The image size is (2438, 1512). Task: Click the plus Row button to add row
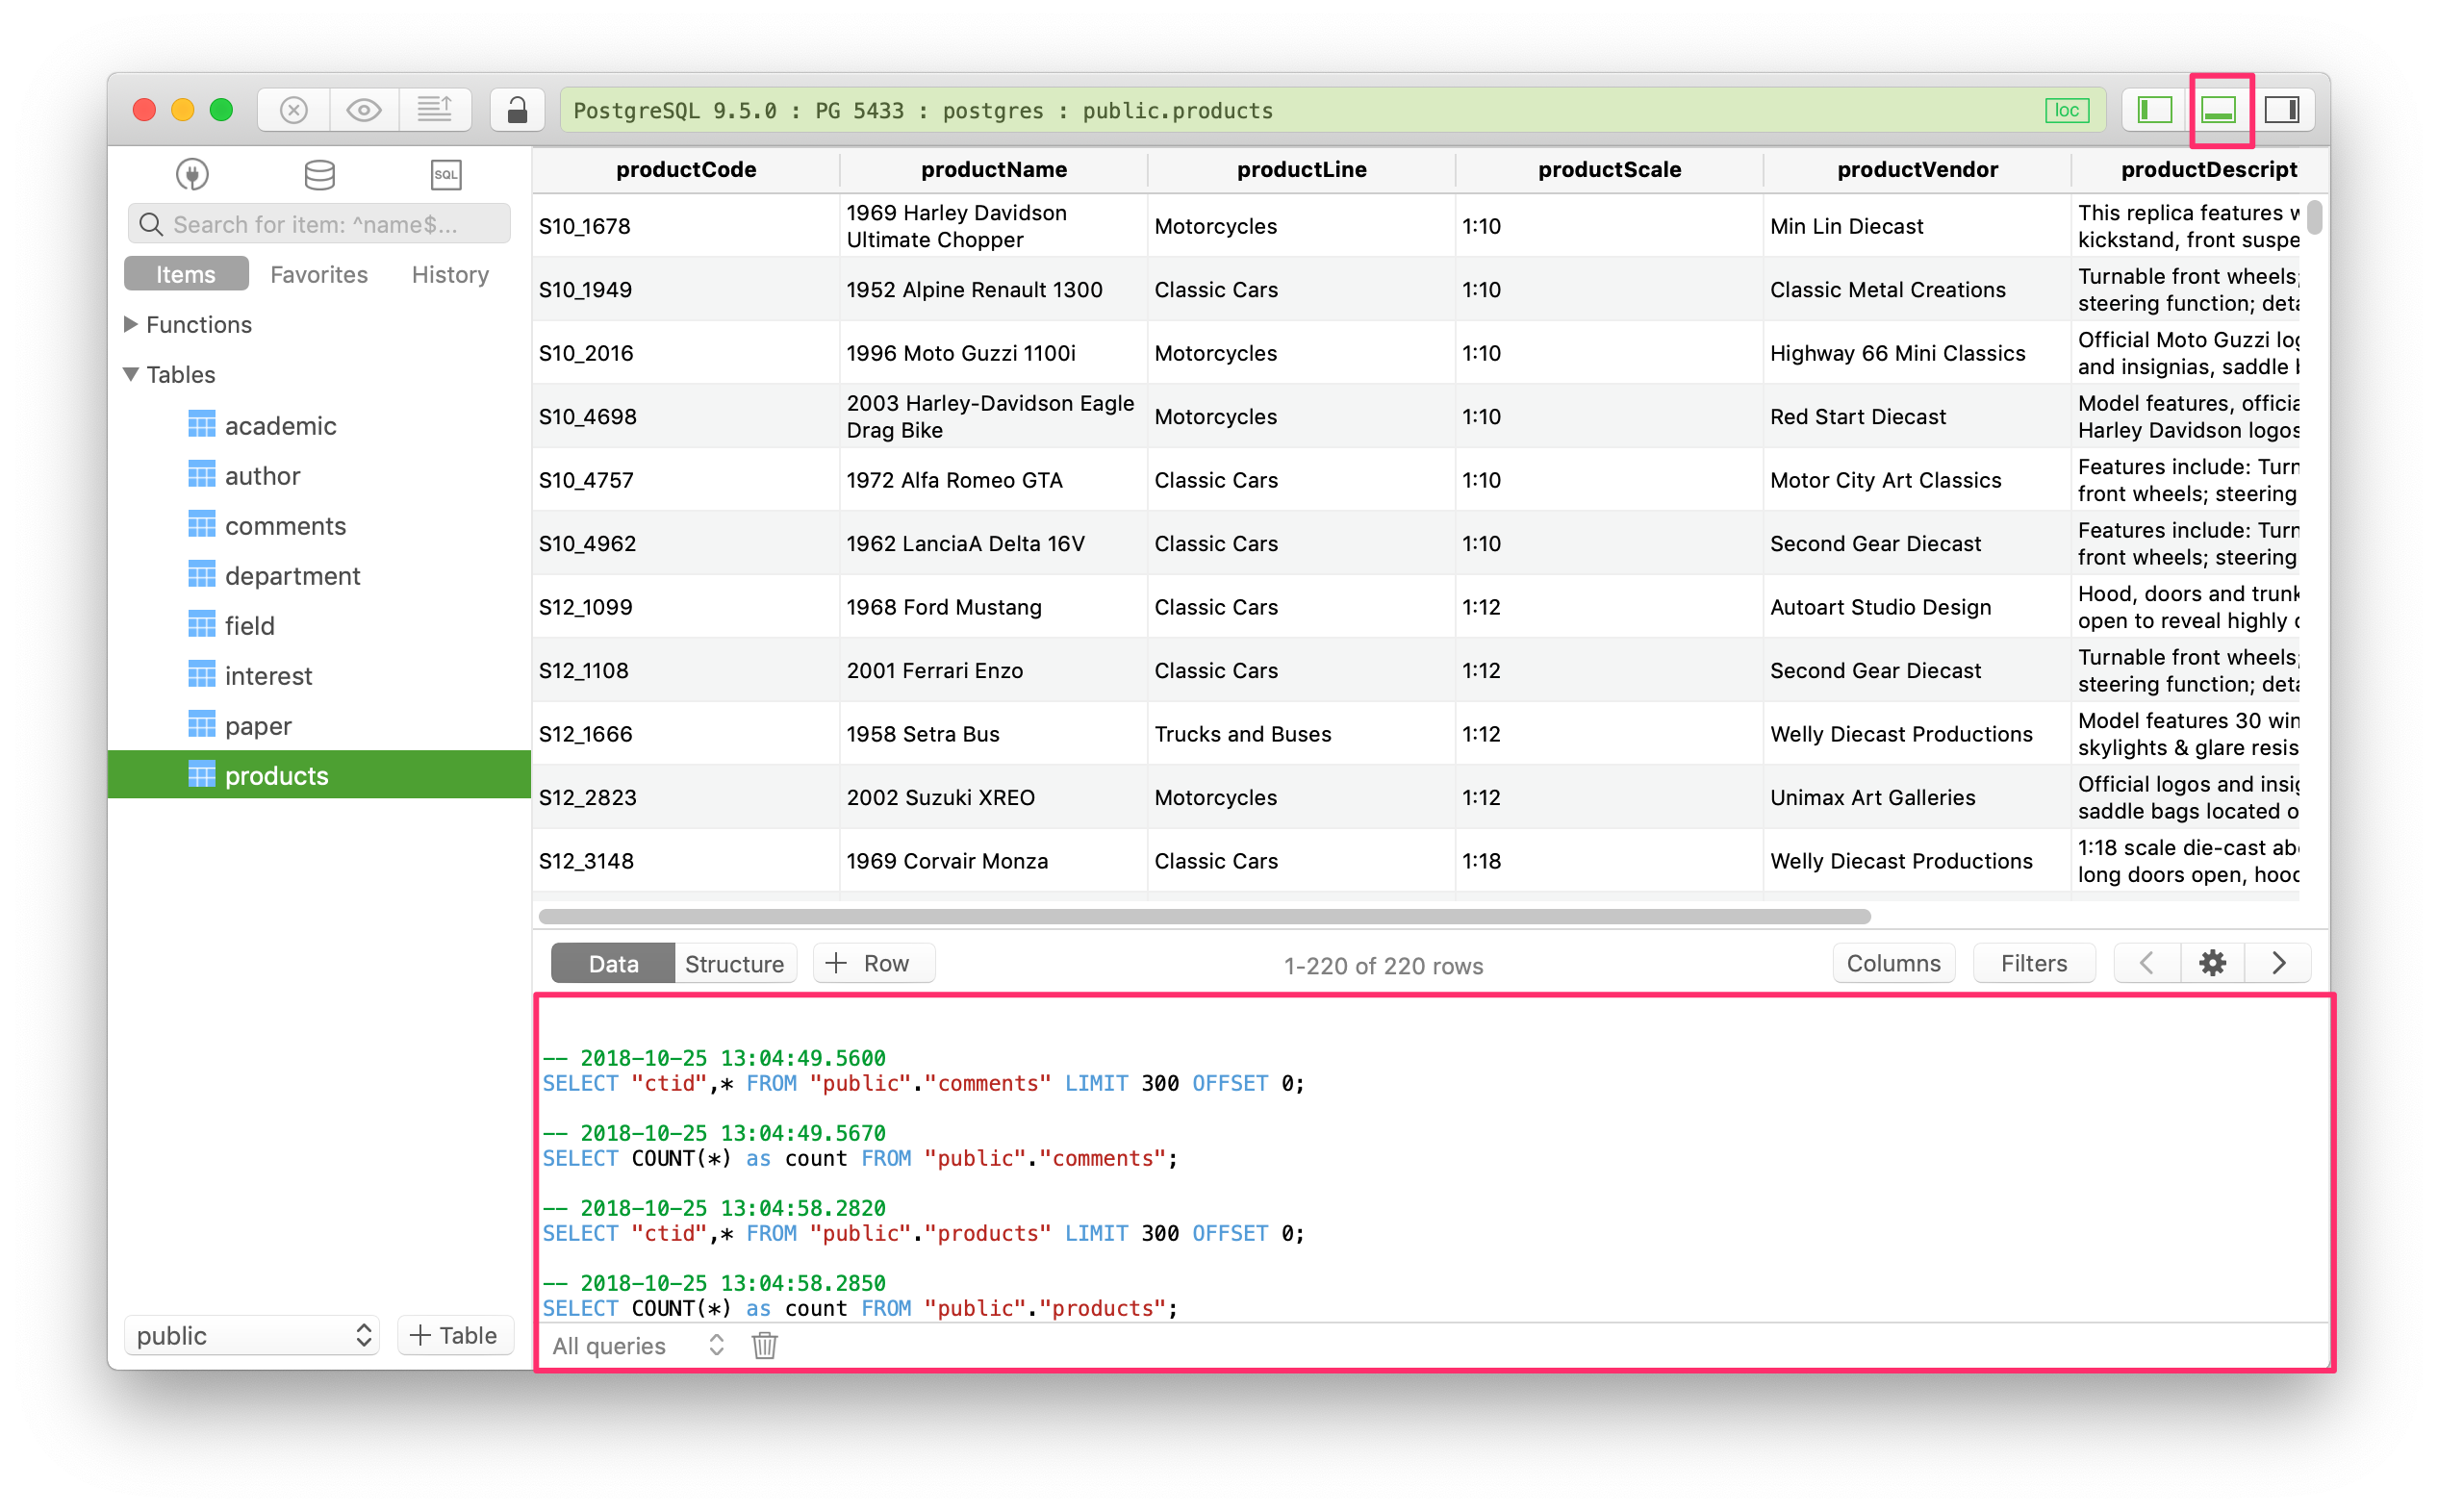pos(870,965)
